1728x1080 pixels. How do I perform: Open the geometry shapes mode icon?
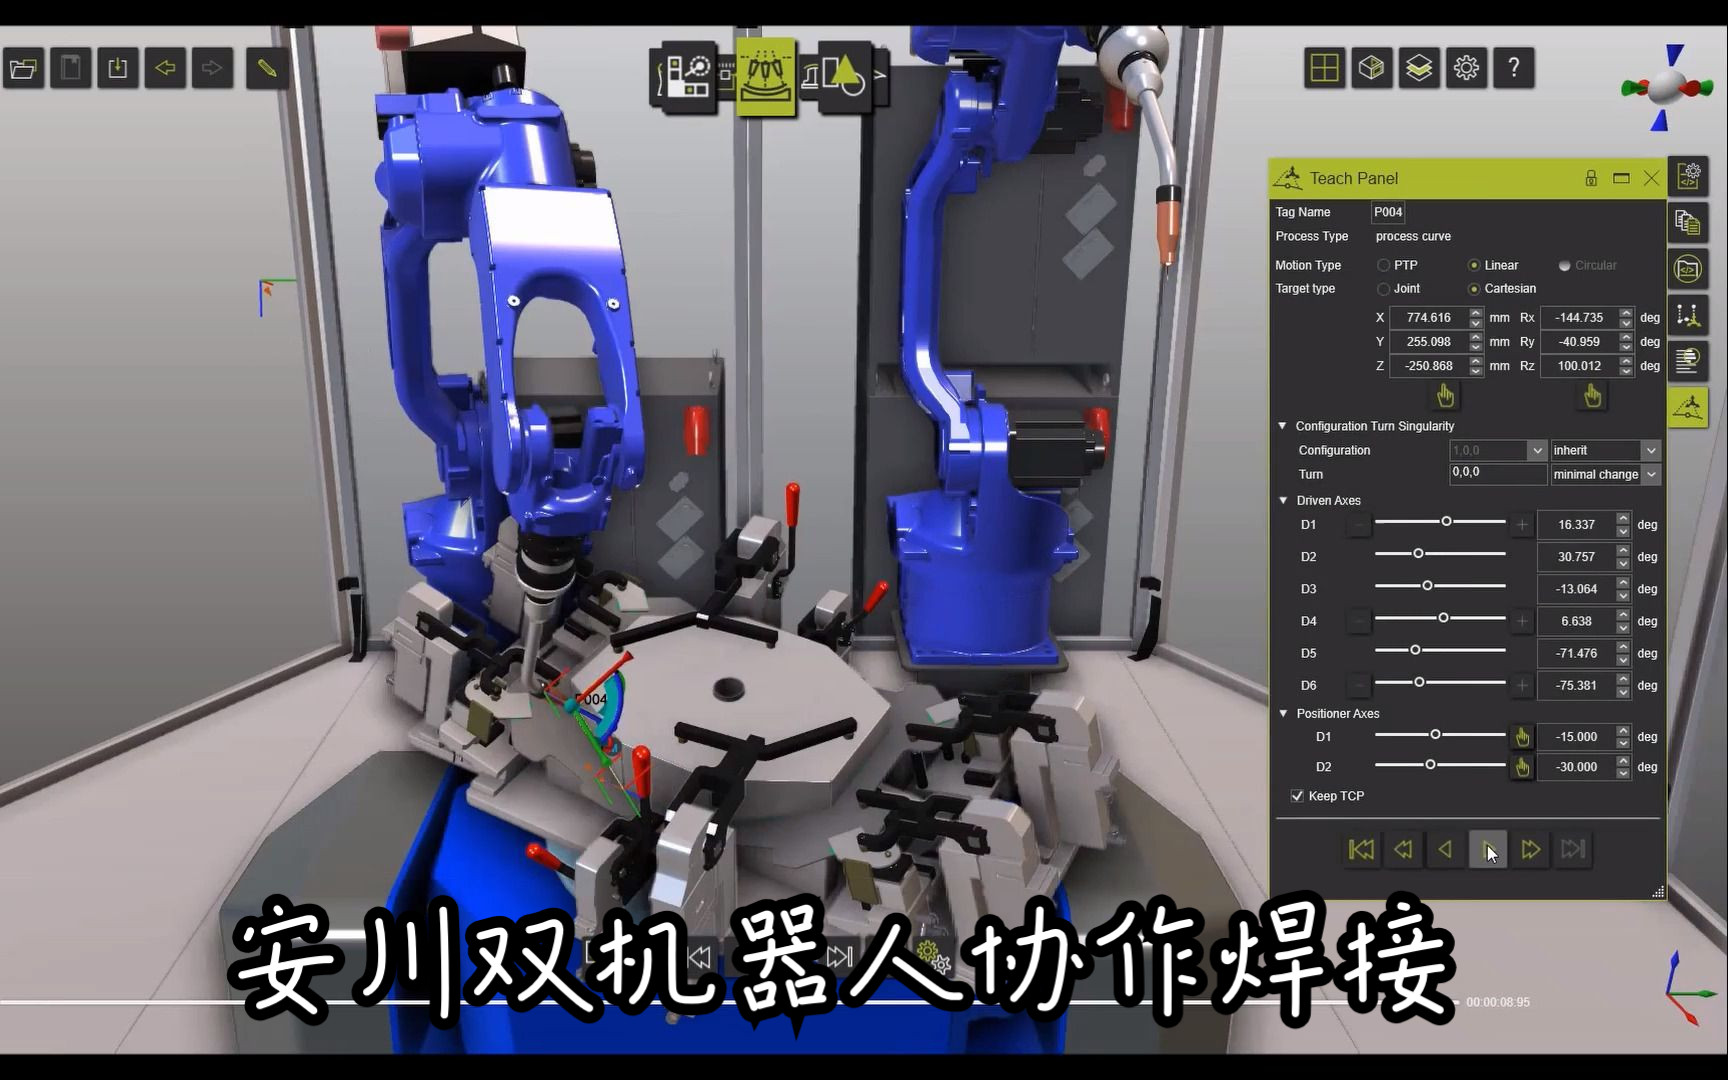tap(844, 77)
